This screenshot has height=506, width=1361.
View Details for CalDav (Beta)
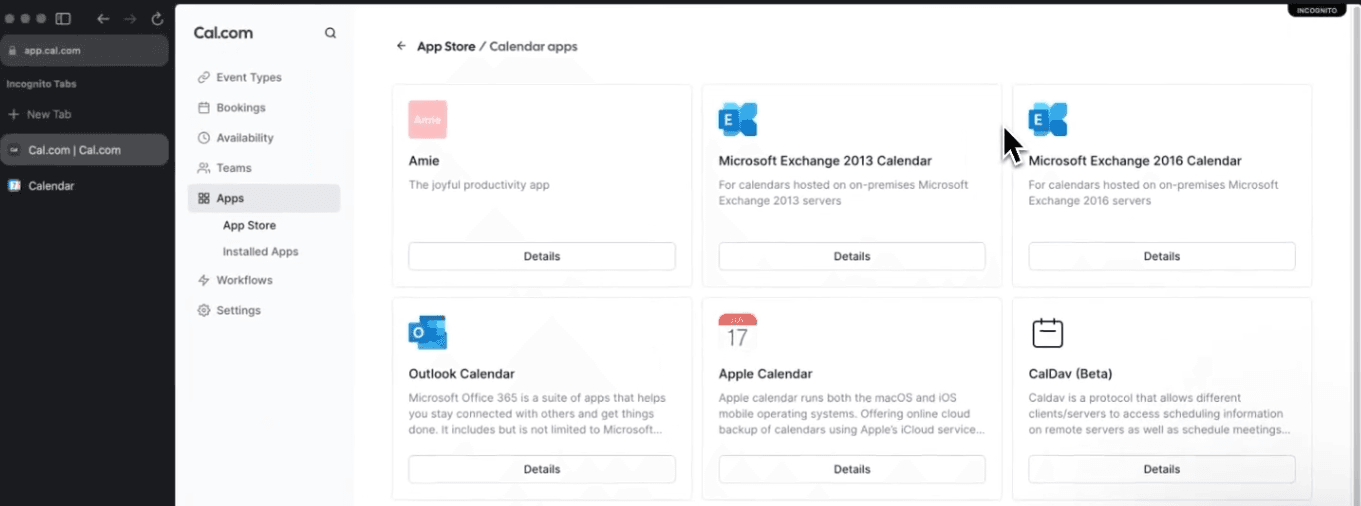click(x=1162, y=469)
